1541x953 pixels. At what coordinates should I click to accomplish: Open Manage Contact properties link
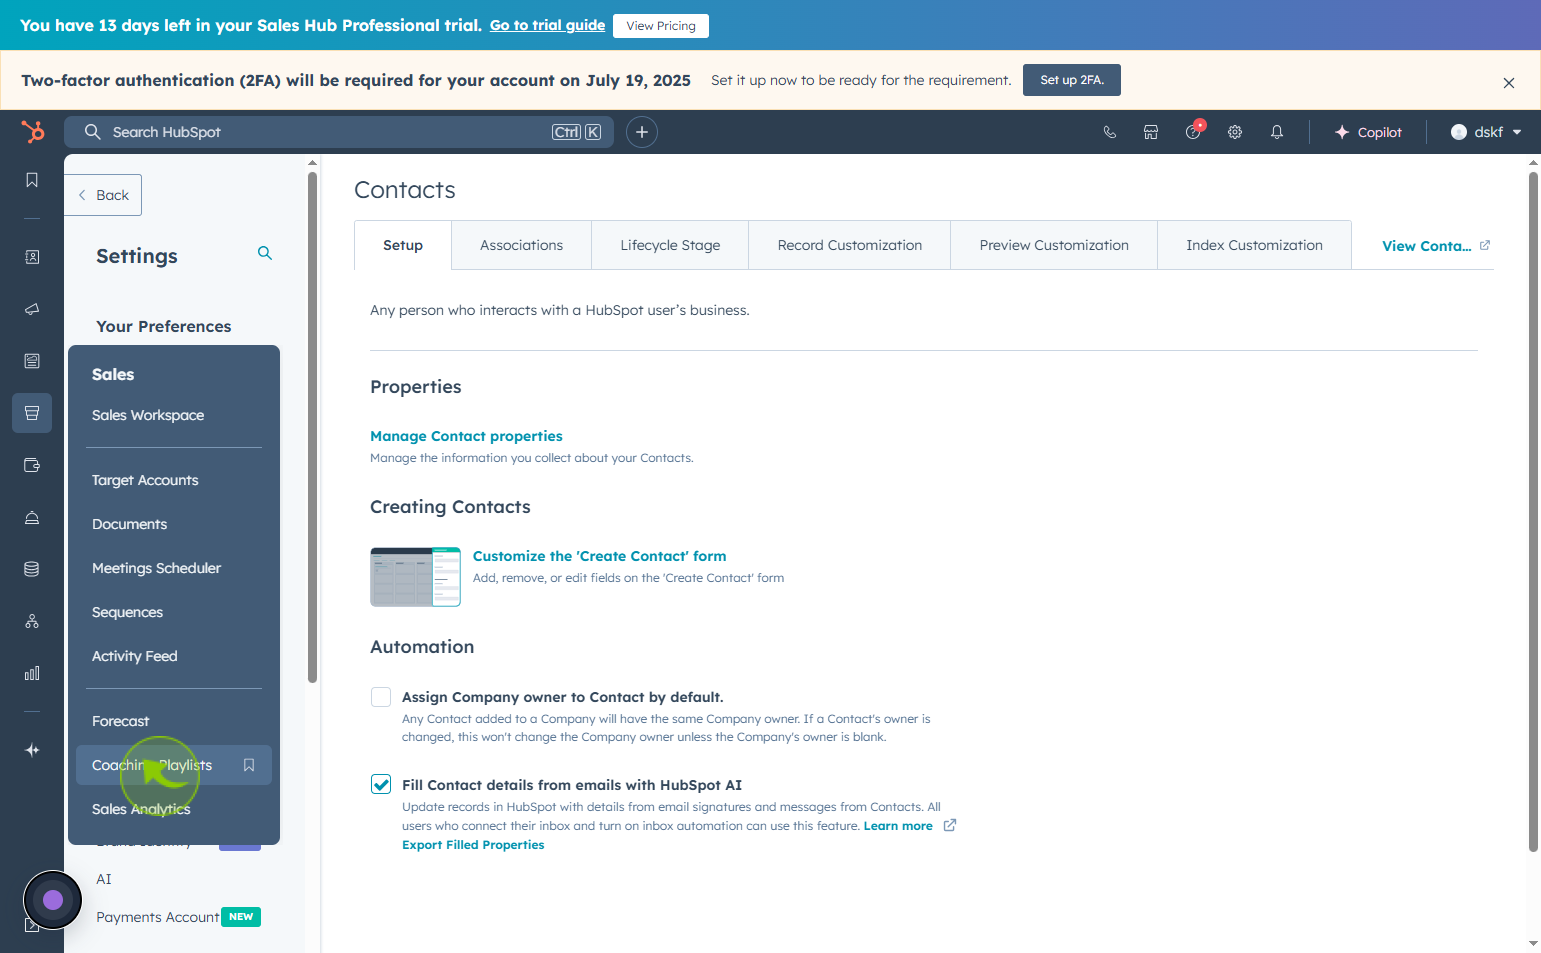click(x=466, y=436)
